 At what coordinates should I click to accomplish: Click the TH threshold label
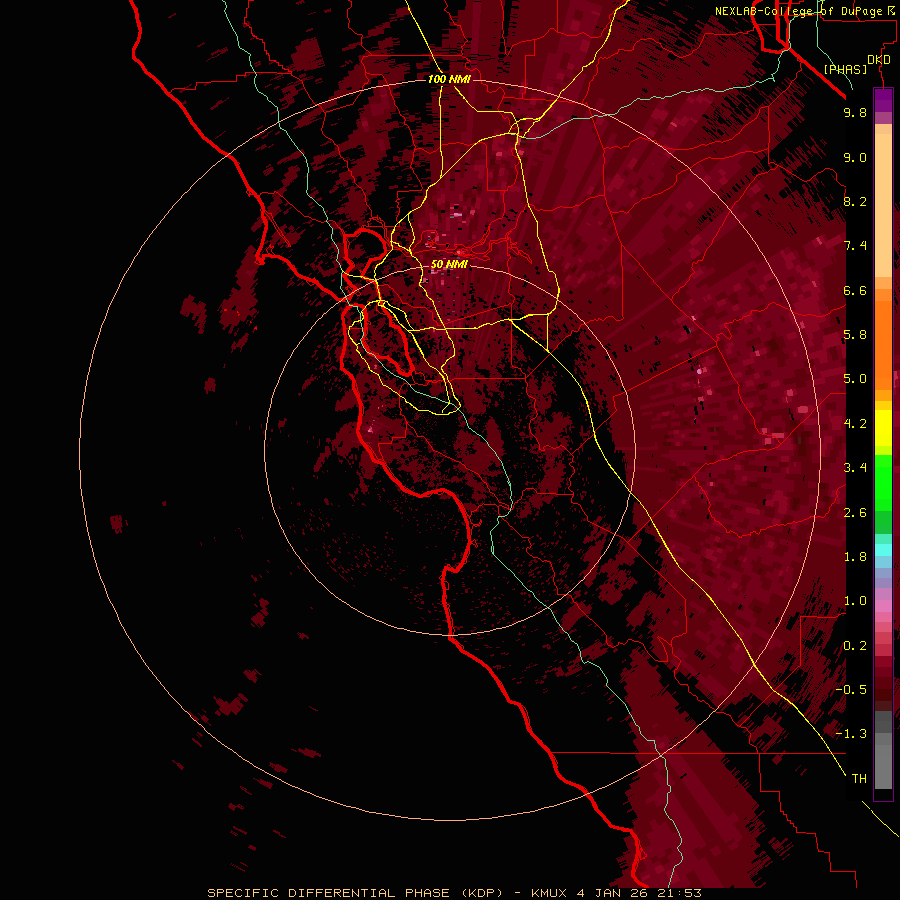(x=859, y=779)
